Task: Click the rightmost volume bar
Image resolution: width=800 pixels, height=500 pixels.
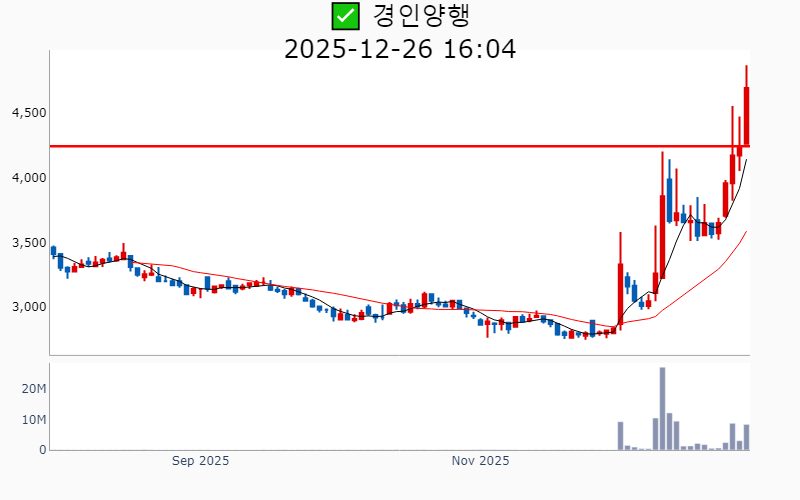Action: pyautogui.click(x=746, y=437)
